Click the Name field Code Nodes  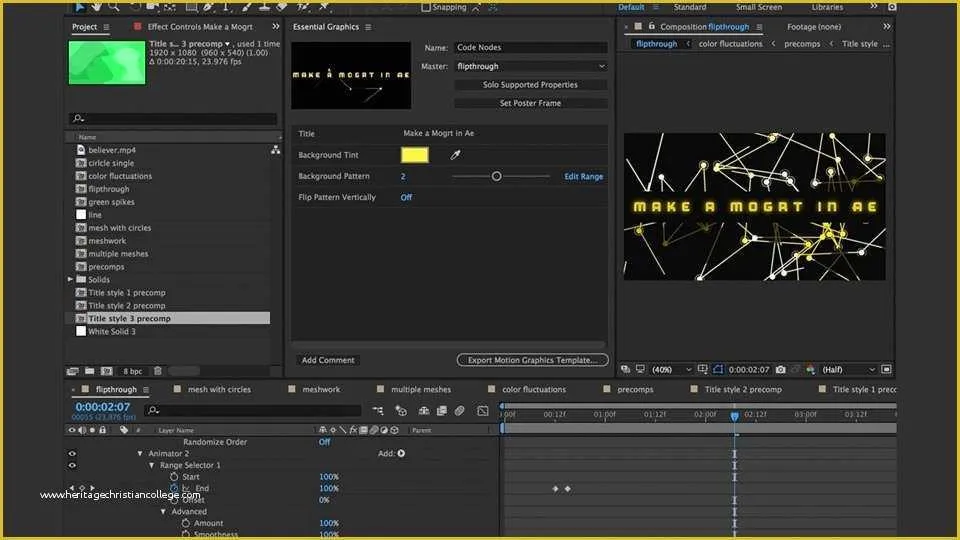(530, 47)
